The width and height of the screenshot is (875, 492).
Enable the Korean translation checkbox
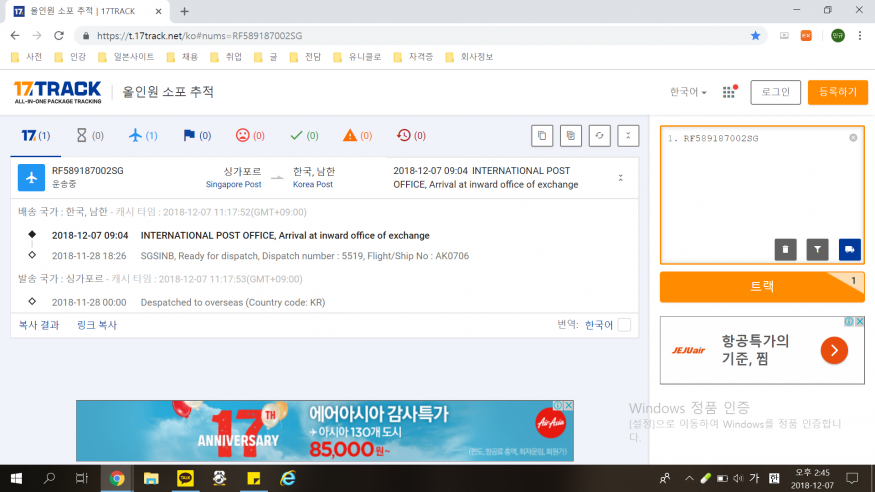pos(624,325)
